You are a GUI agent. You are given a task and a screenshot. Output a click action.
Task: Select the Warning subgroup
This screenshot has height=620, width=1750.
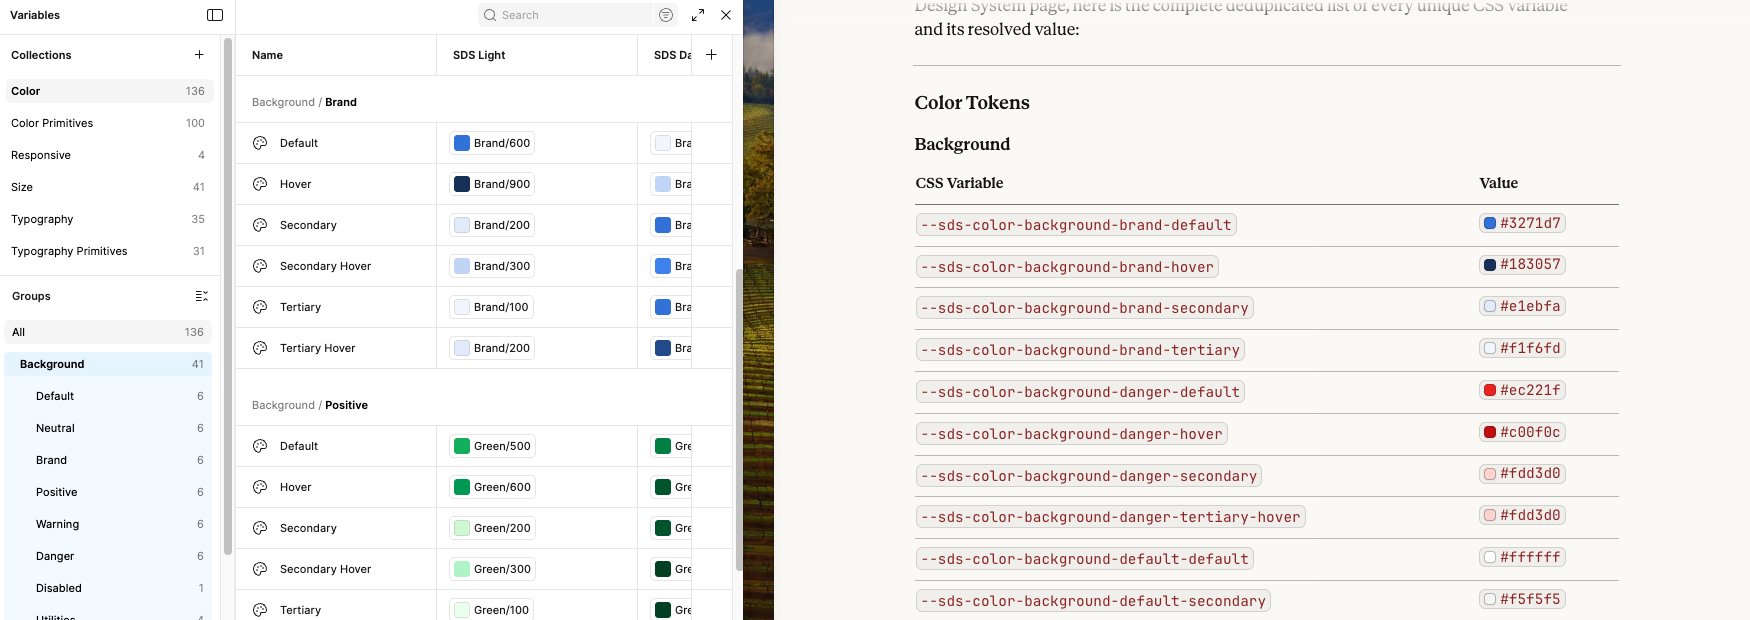(108, 524)
